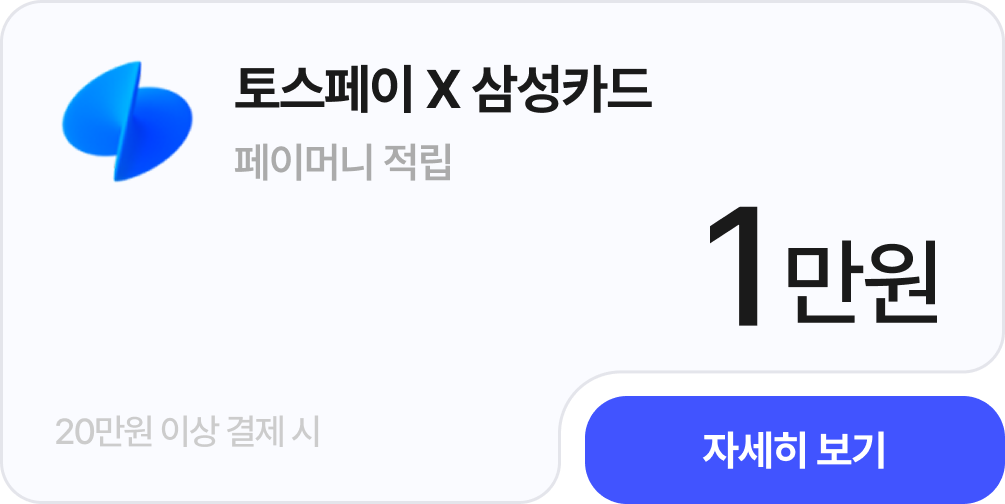Click the 20만원 이상 결제 시 condition text

(x=187, y=433)
